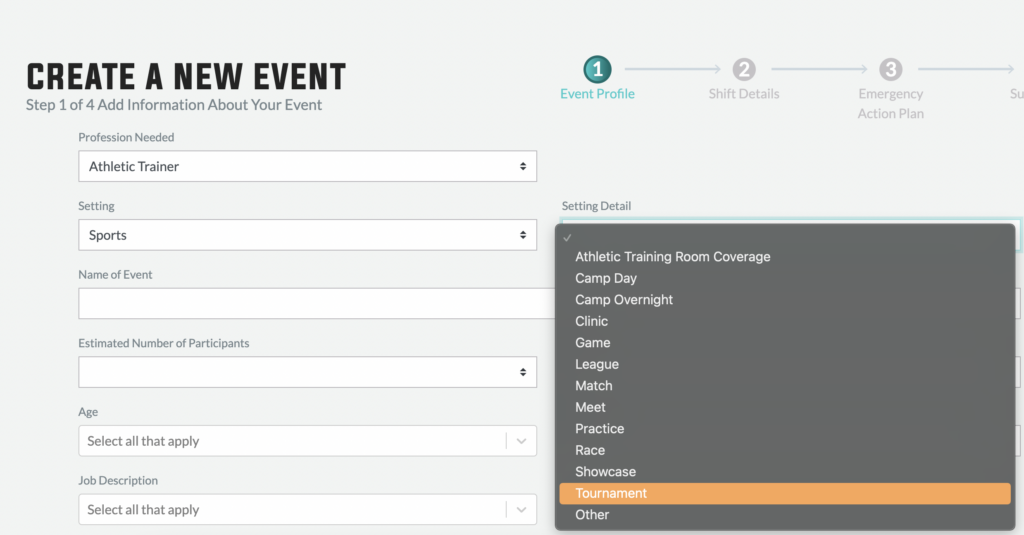The height and width of the screenshot is (535, 1024).
Task: Choose Athletic Training Room Coverage option
Action: point(672,257)
